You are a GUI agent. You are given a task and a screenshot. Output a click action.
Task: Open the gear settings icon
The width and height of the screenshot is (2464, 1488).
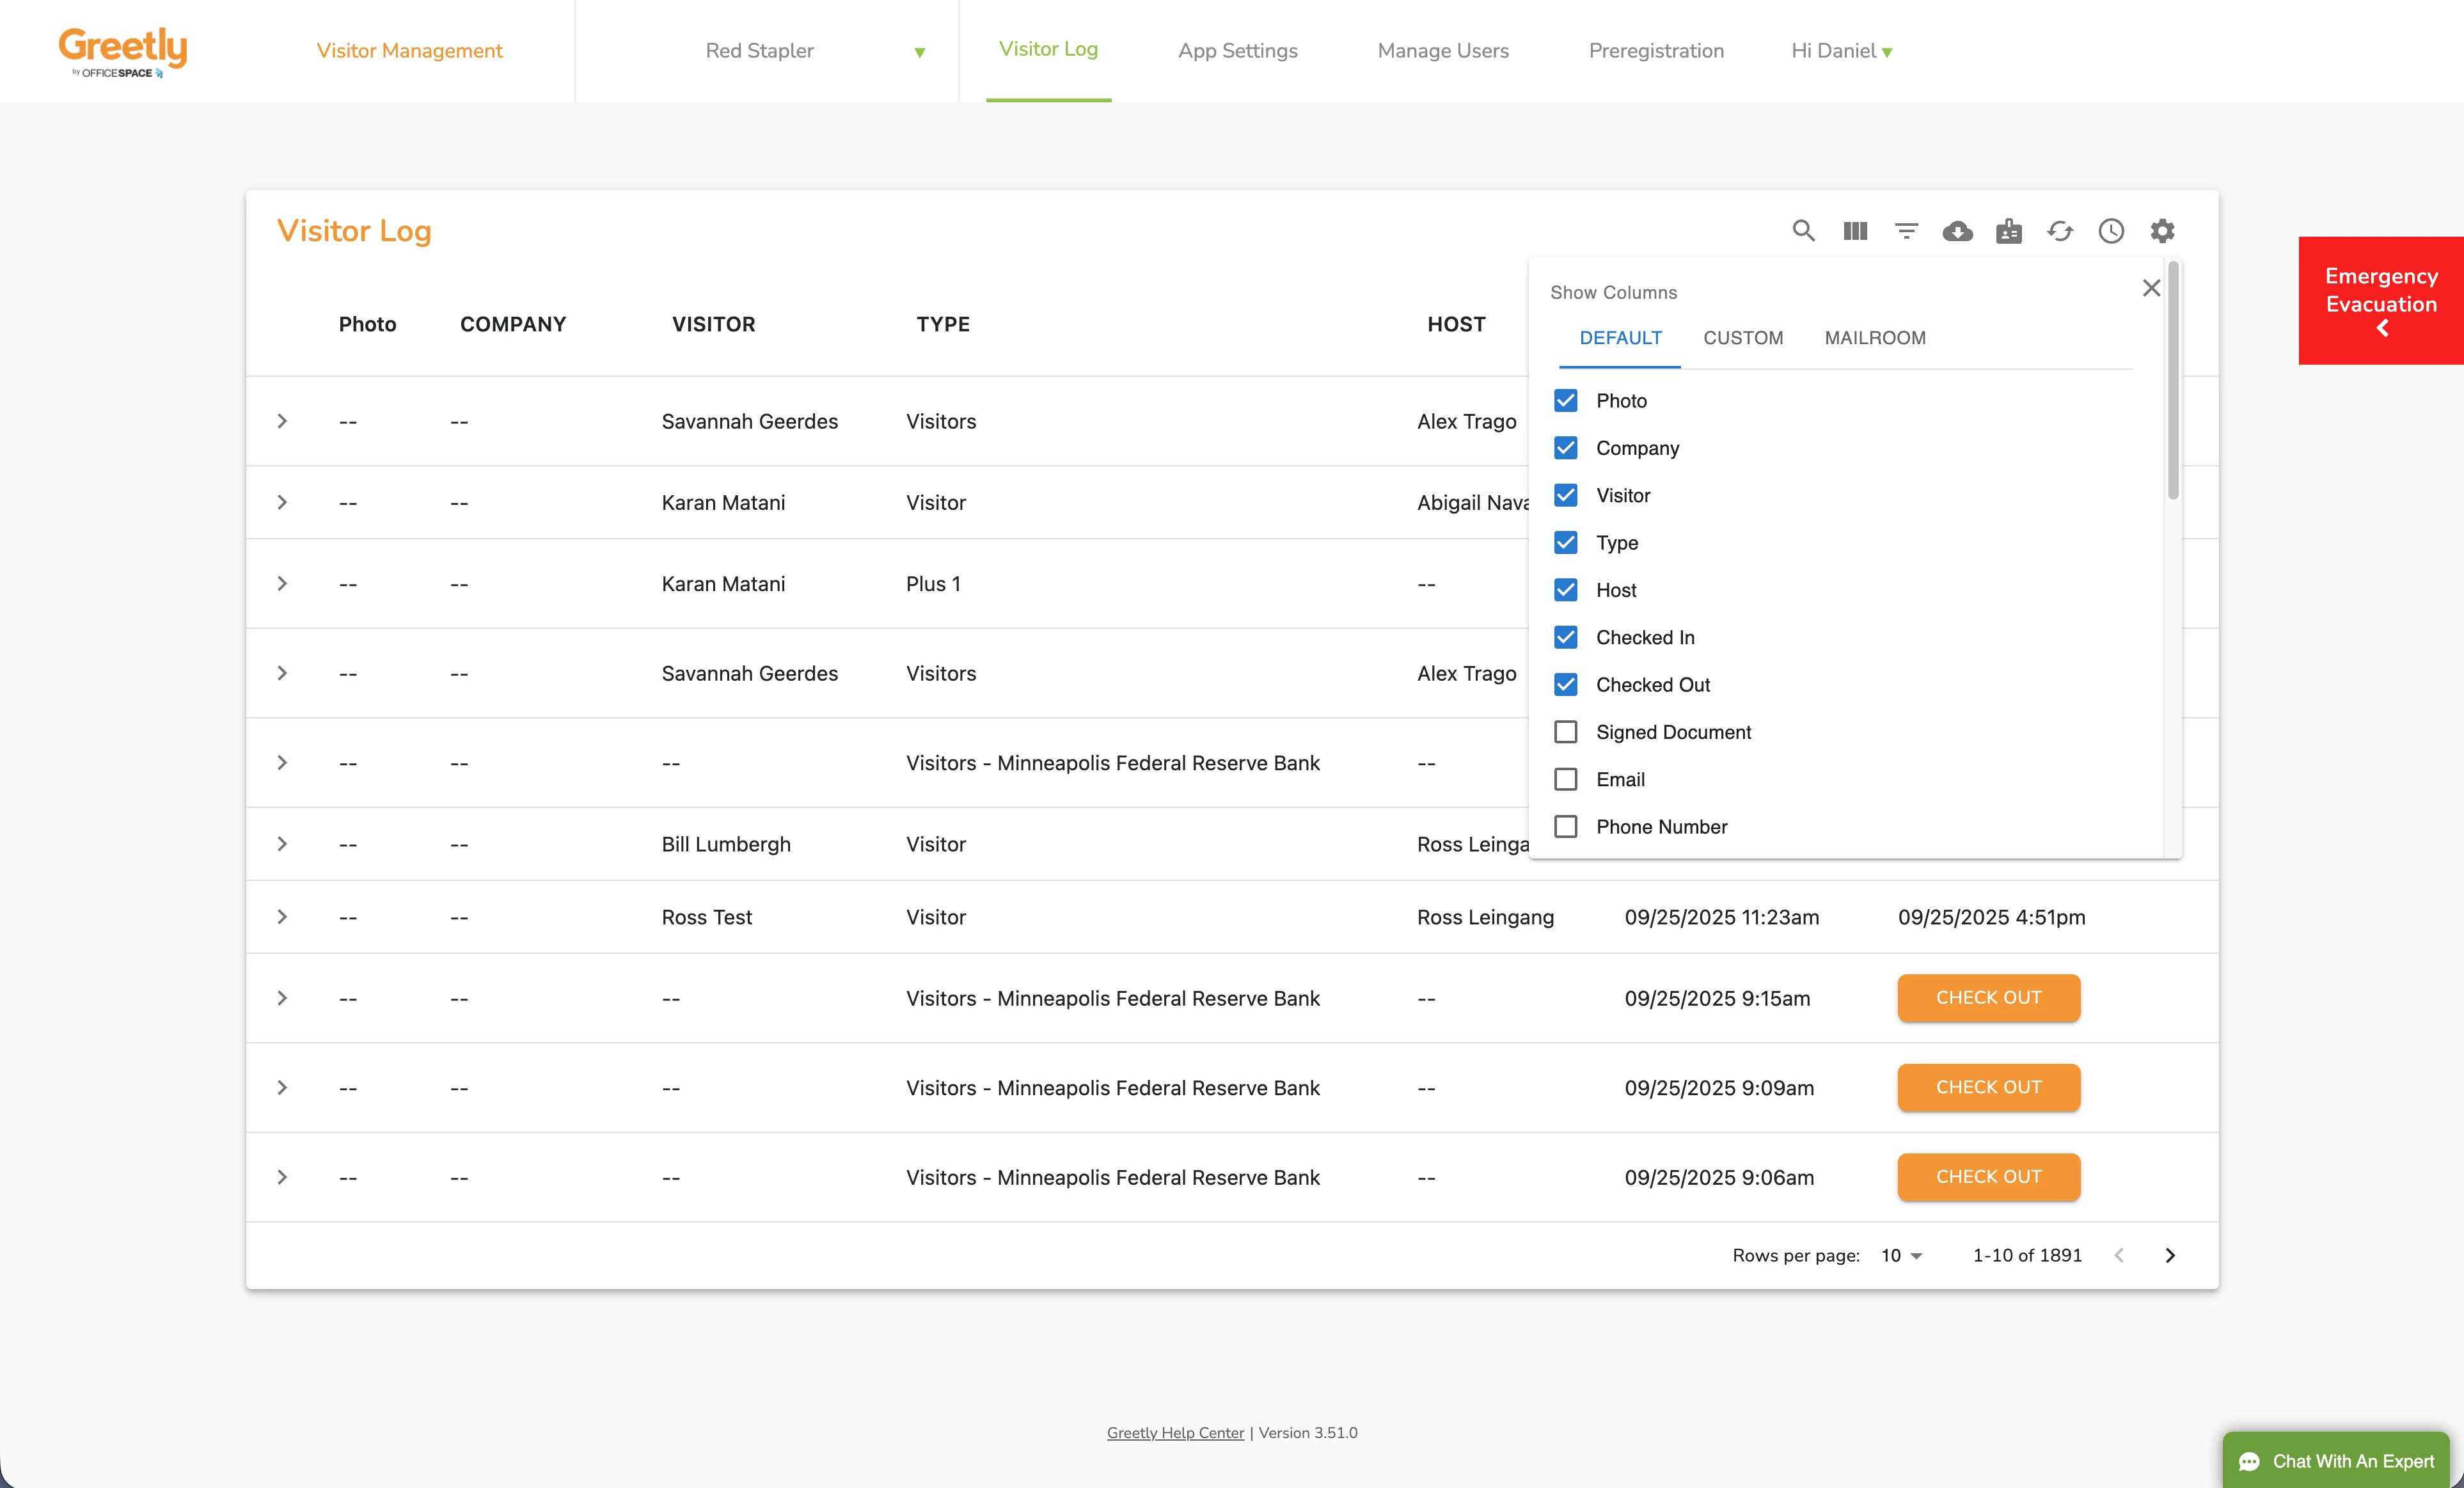point(2162,231)
